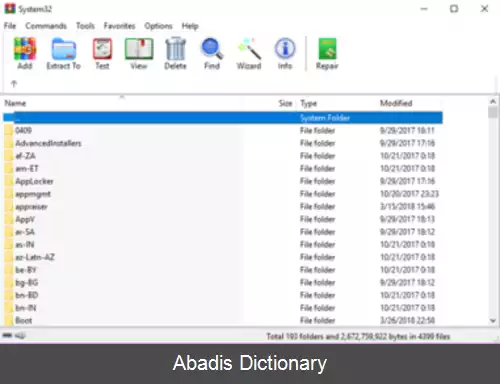This screenshot has width=500, height=384.
Task: Select the be-BY folder
Action: [x=26, y=270]
